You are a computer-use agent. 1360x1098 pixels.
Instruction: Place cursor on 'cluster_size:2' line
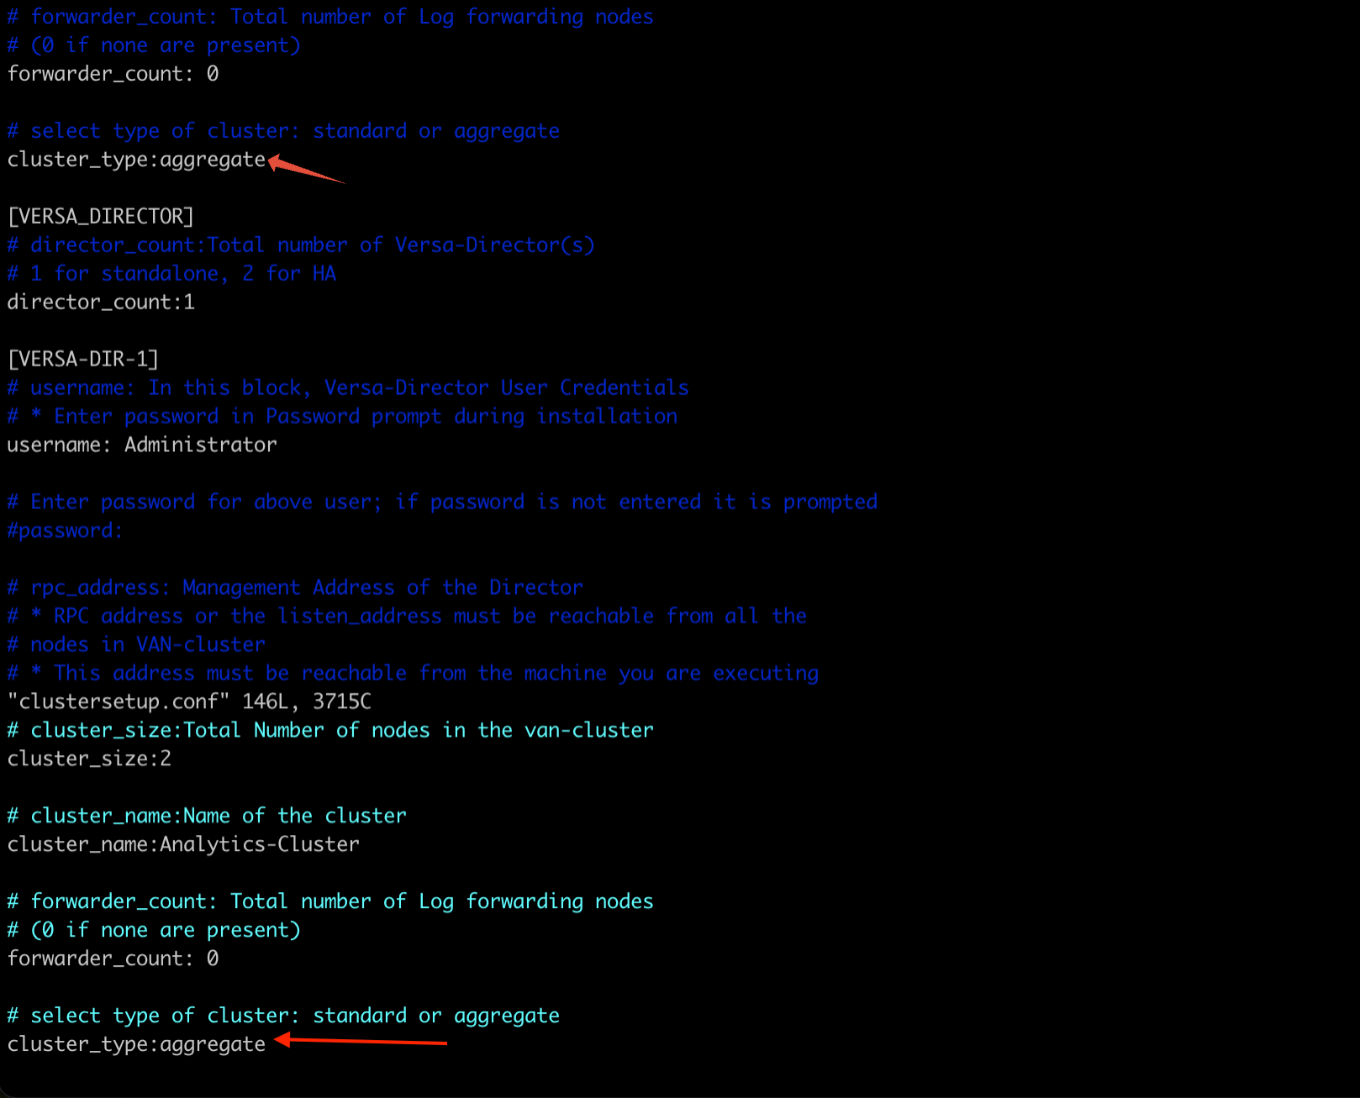click(x=89, y=759)
